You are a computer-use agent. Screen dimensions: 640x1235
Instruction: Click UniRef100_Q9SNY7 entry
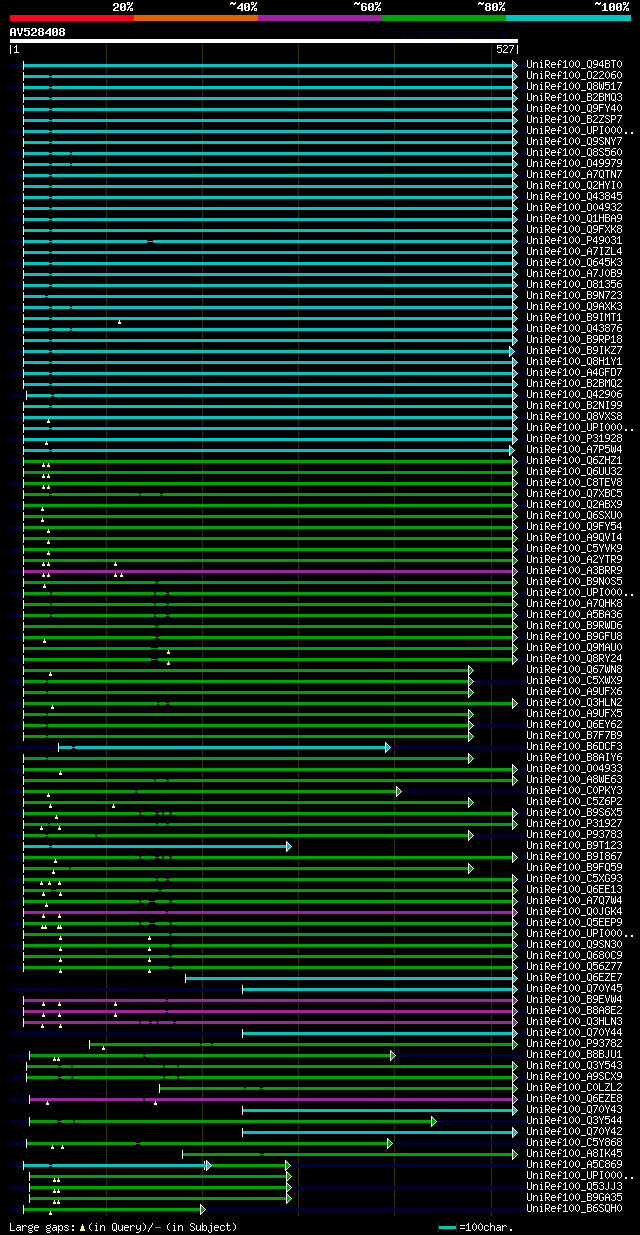tap(575, 141)
